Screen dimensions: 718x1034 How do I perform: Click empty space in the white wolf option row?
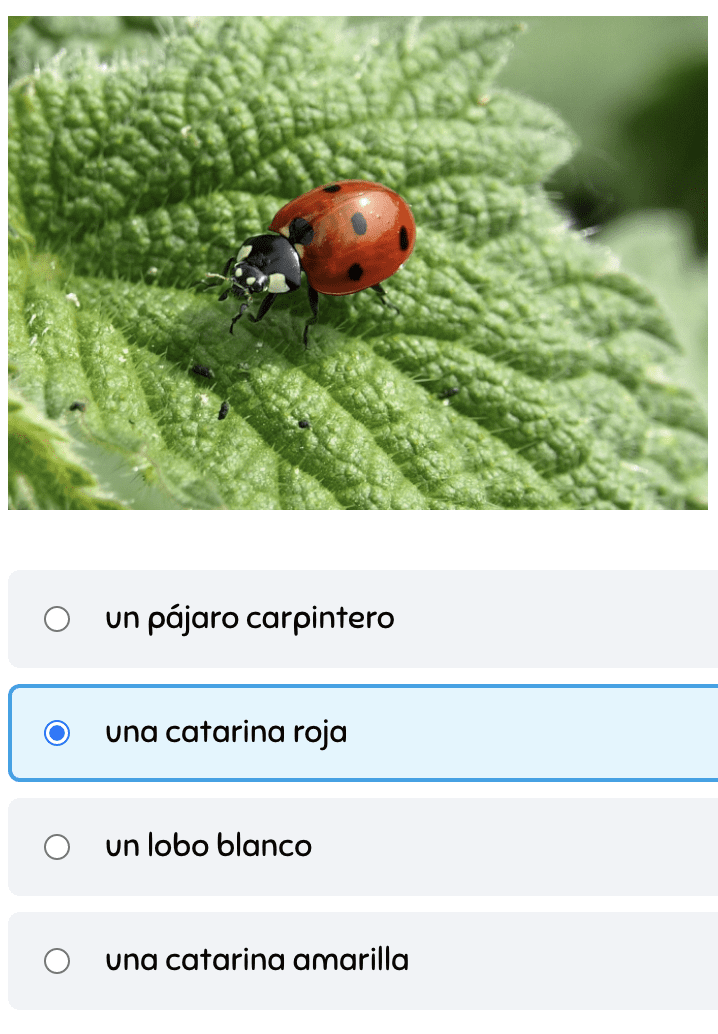514,847
